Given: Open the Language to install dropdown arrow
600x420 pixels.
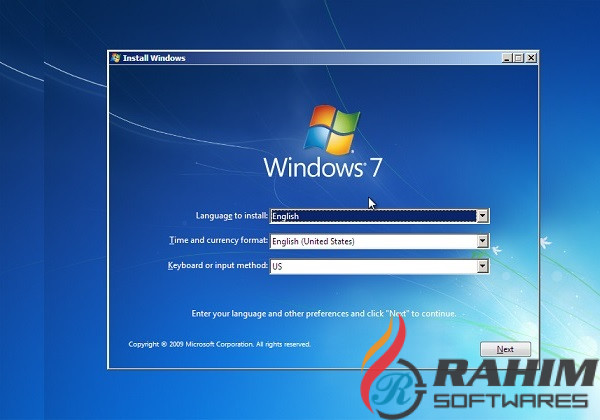Looking at the screenshot, I should tap(483, 216).
